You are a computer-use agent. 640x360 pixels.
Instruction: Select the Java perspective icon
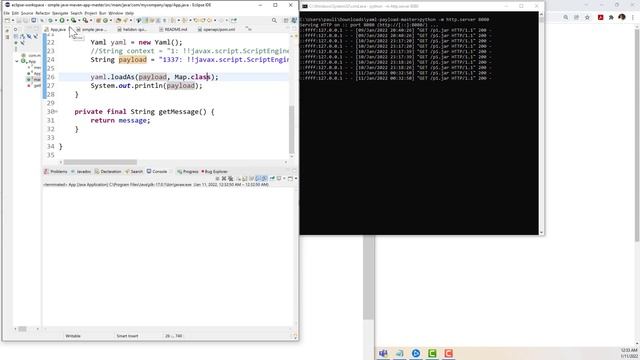[294, 20]
